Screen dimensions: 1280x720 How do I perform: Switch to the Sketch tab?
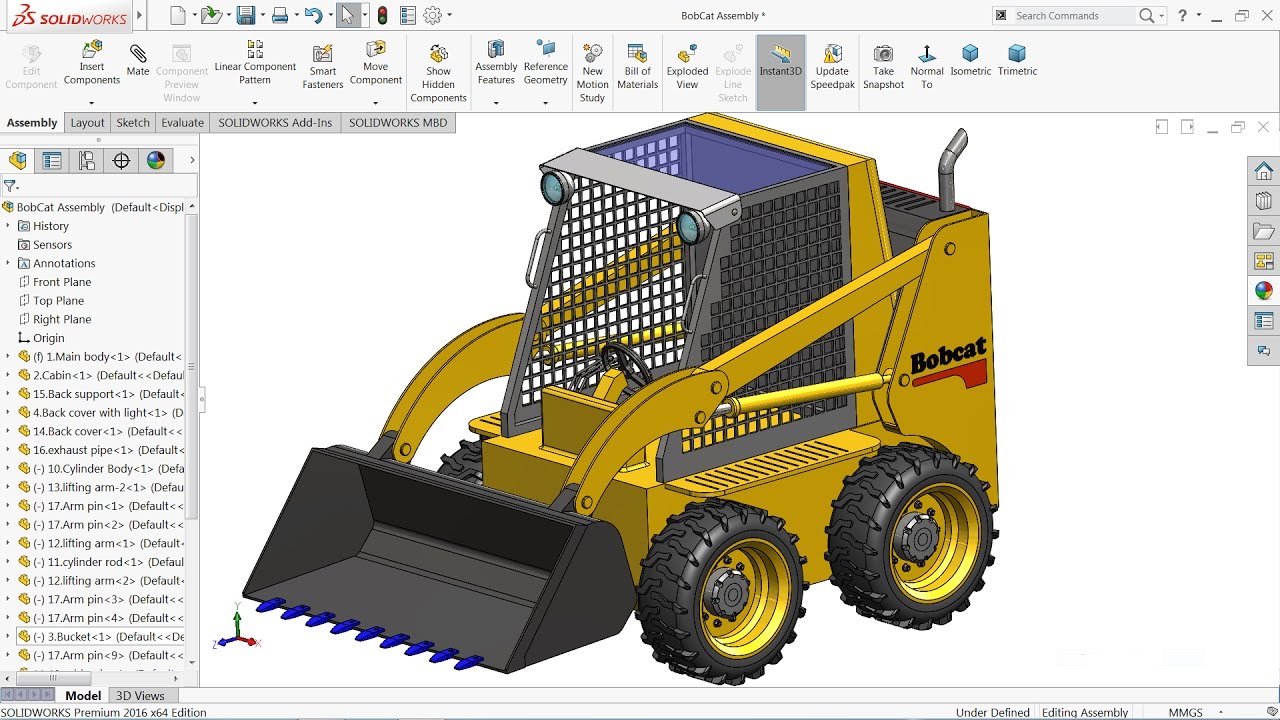click(x=133, y=123)
